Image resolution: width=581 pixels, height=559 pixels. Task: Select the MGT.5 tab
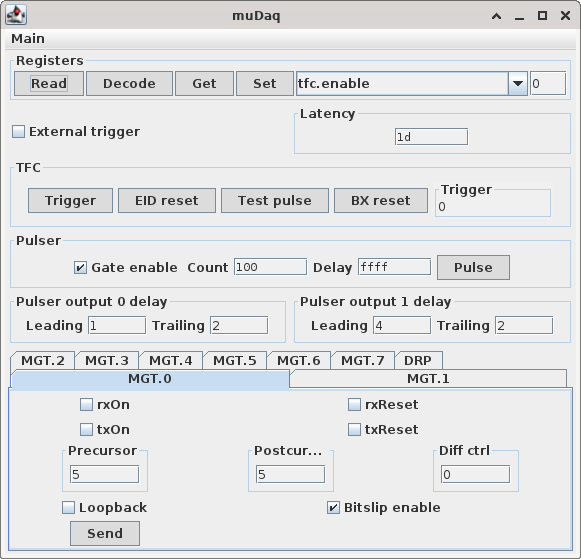[x=235, y=360]
